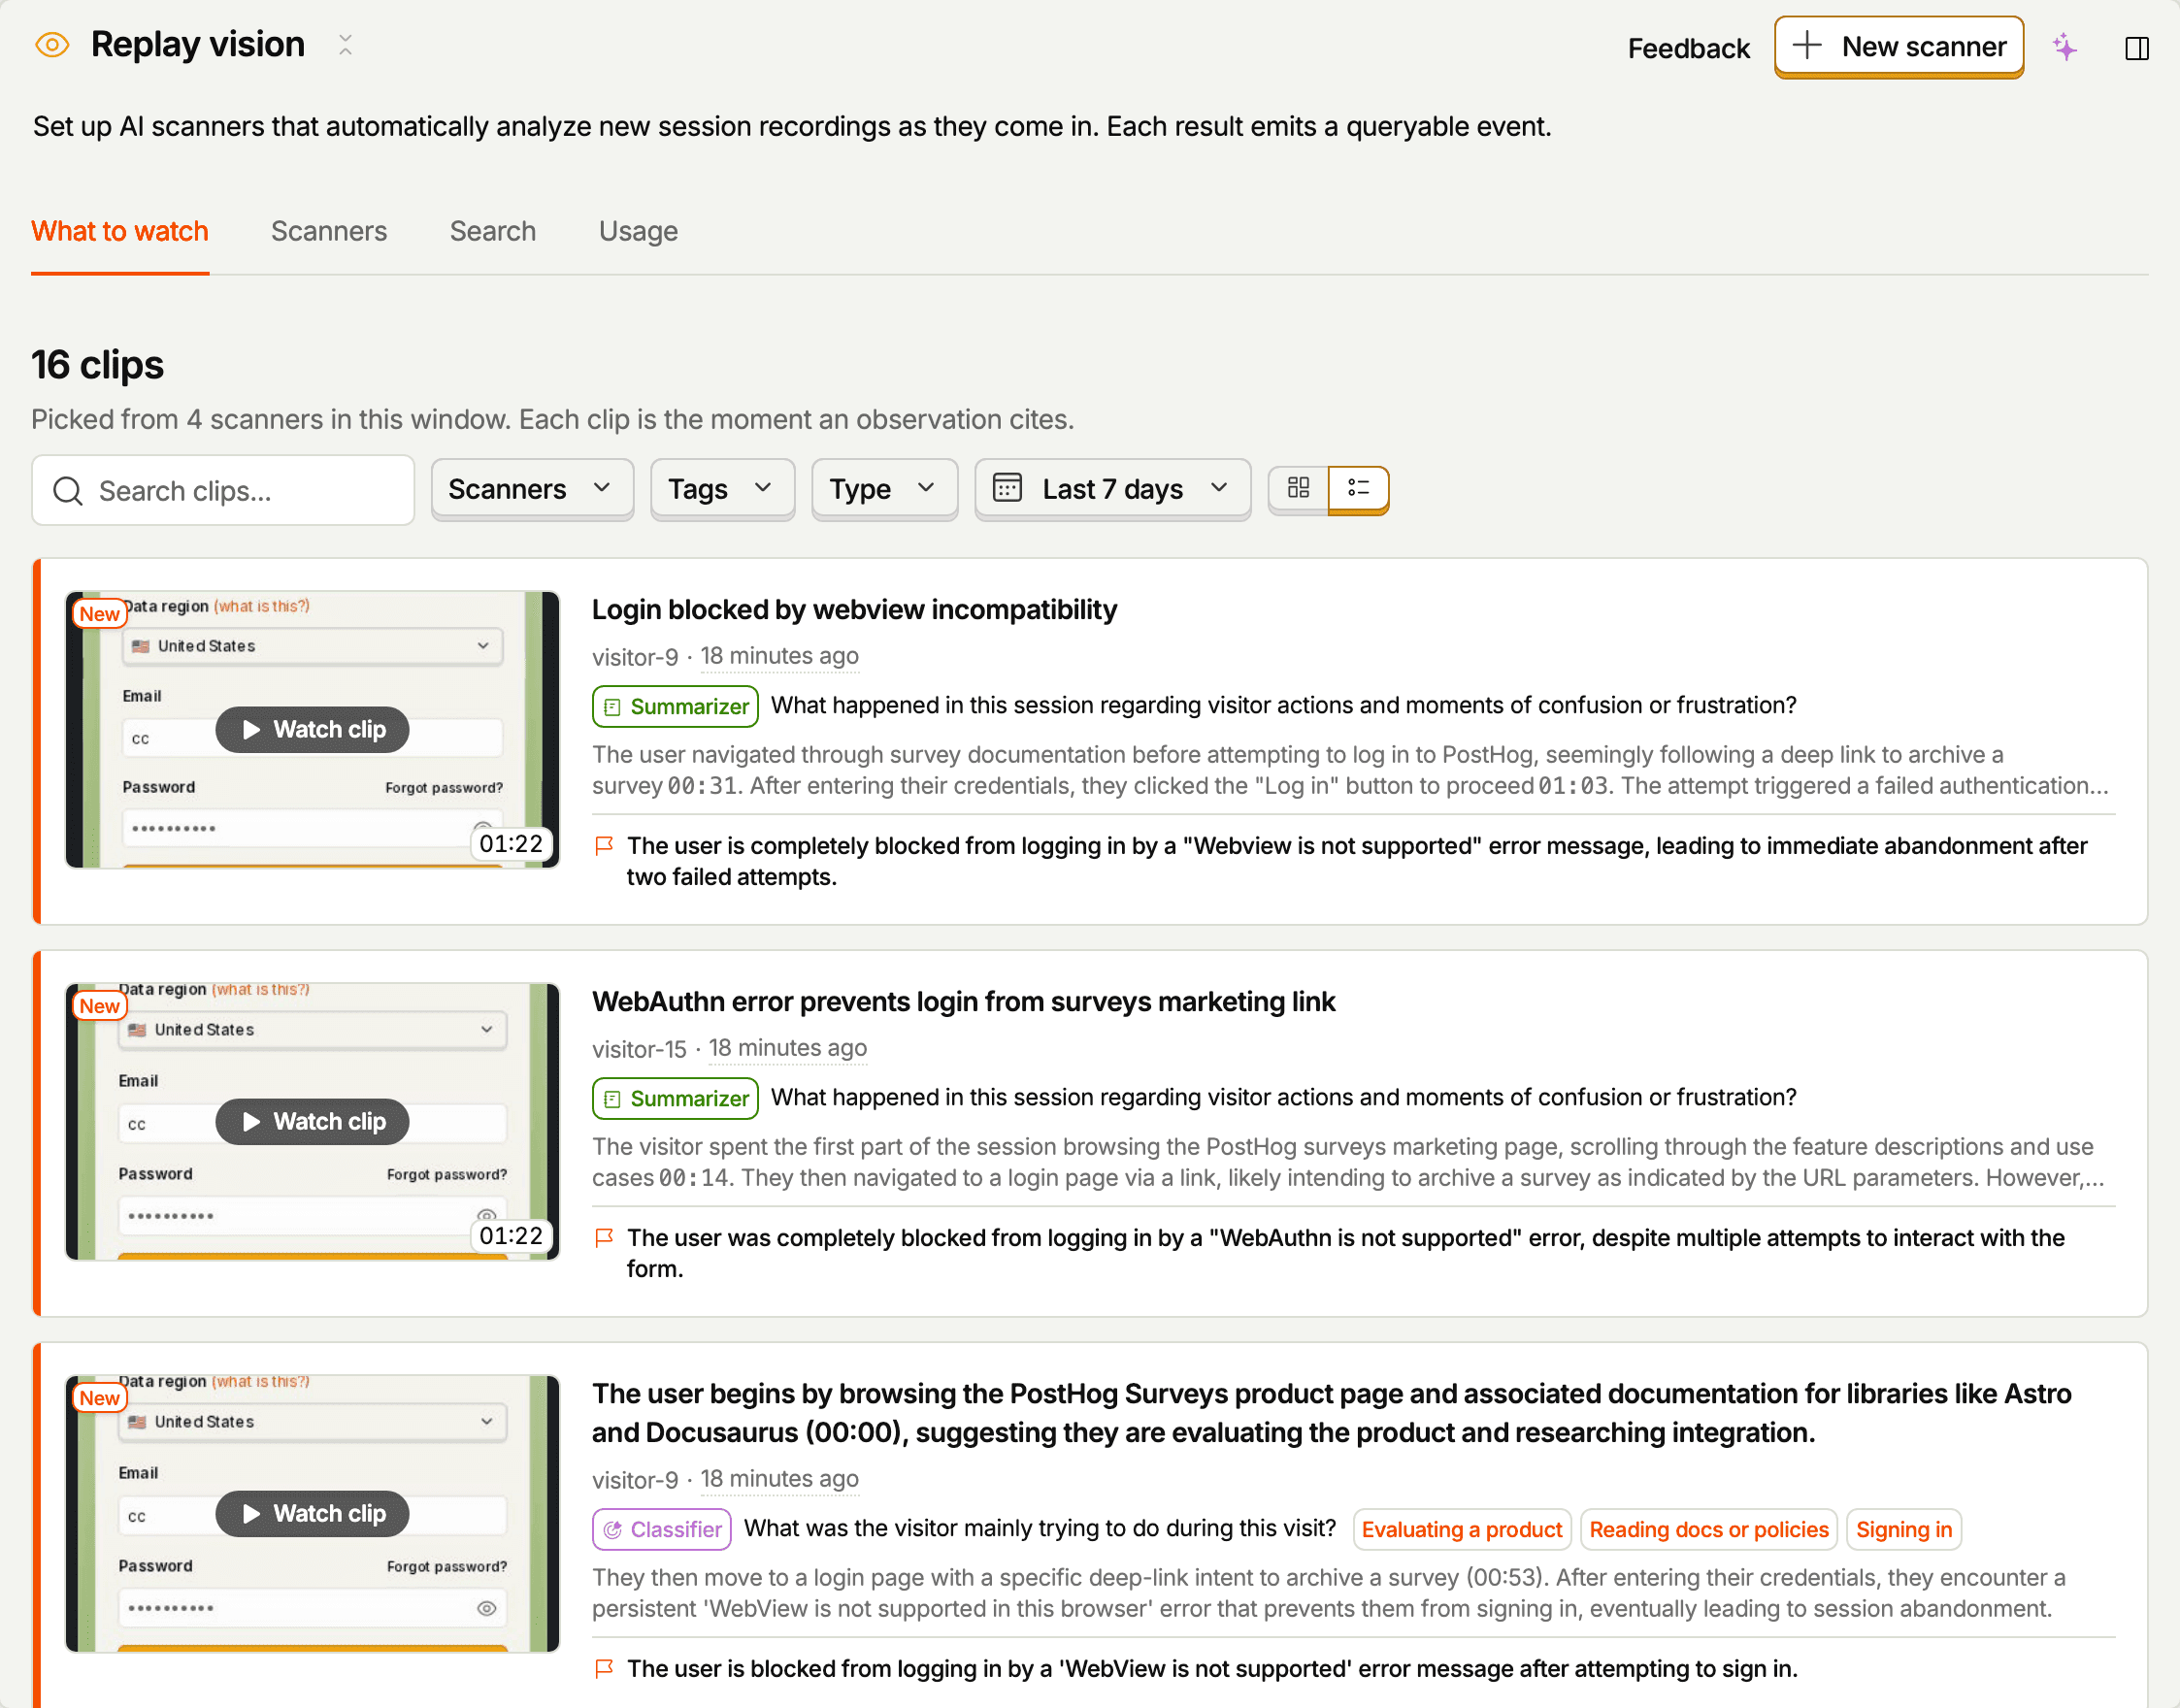The height and width of the screenshot is (1708, 2180).
Task: Switch to grid view of clips
Action: (1298, 488)
